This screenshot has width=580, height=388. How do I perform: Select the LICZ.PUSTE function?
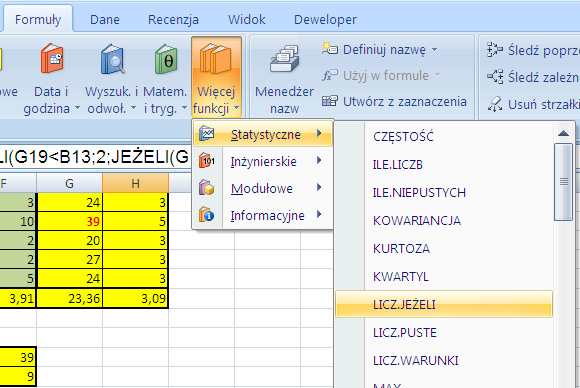click(x=444, y=332)
